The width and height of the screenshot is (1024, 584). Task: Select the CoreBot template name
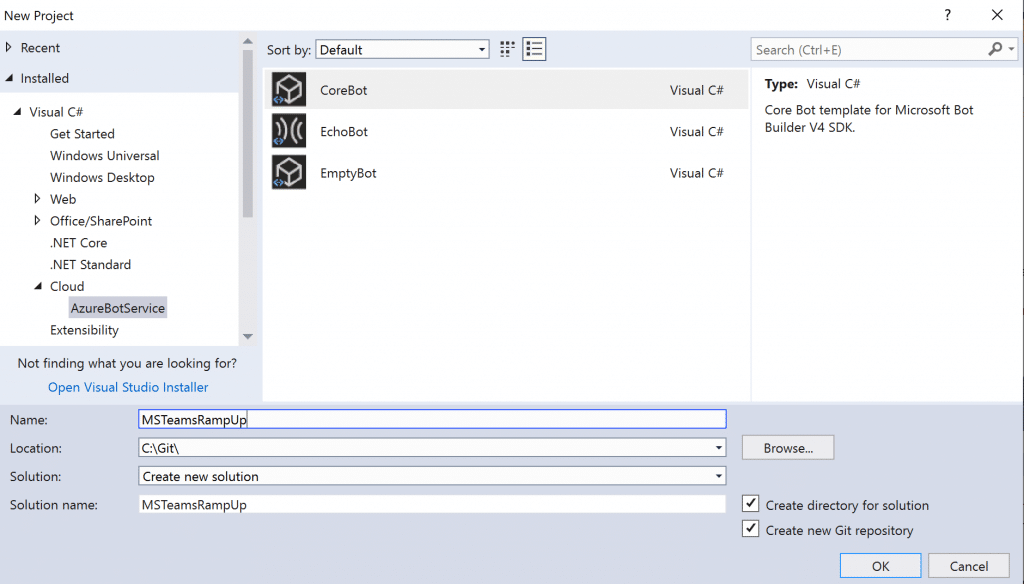coord(344,90)
